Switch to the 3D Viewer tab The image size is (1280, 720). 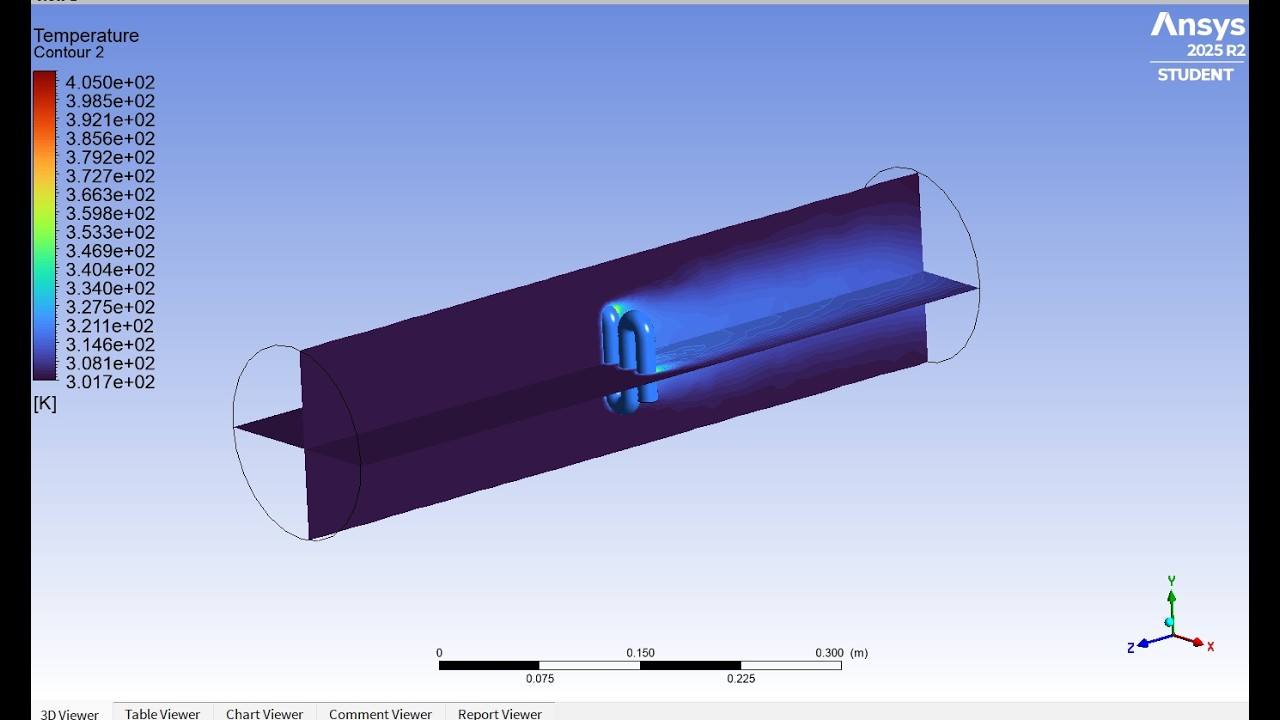(70, 713)
